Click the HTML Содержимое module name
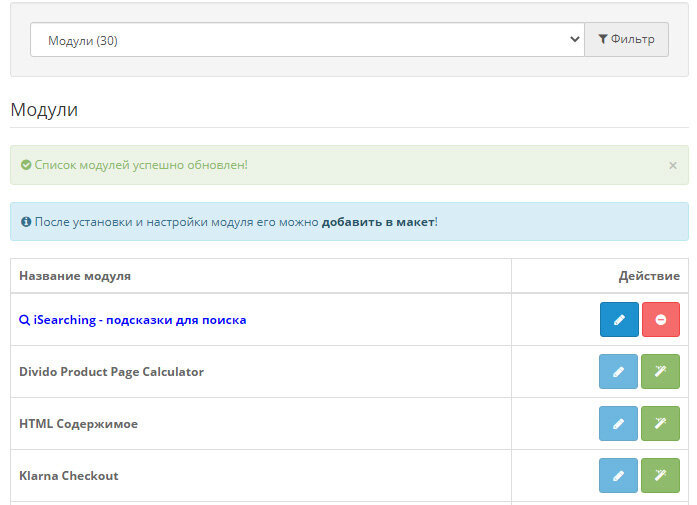The width and height of the screenshot is (697, 505). [78, 424]
